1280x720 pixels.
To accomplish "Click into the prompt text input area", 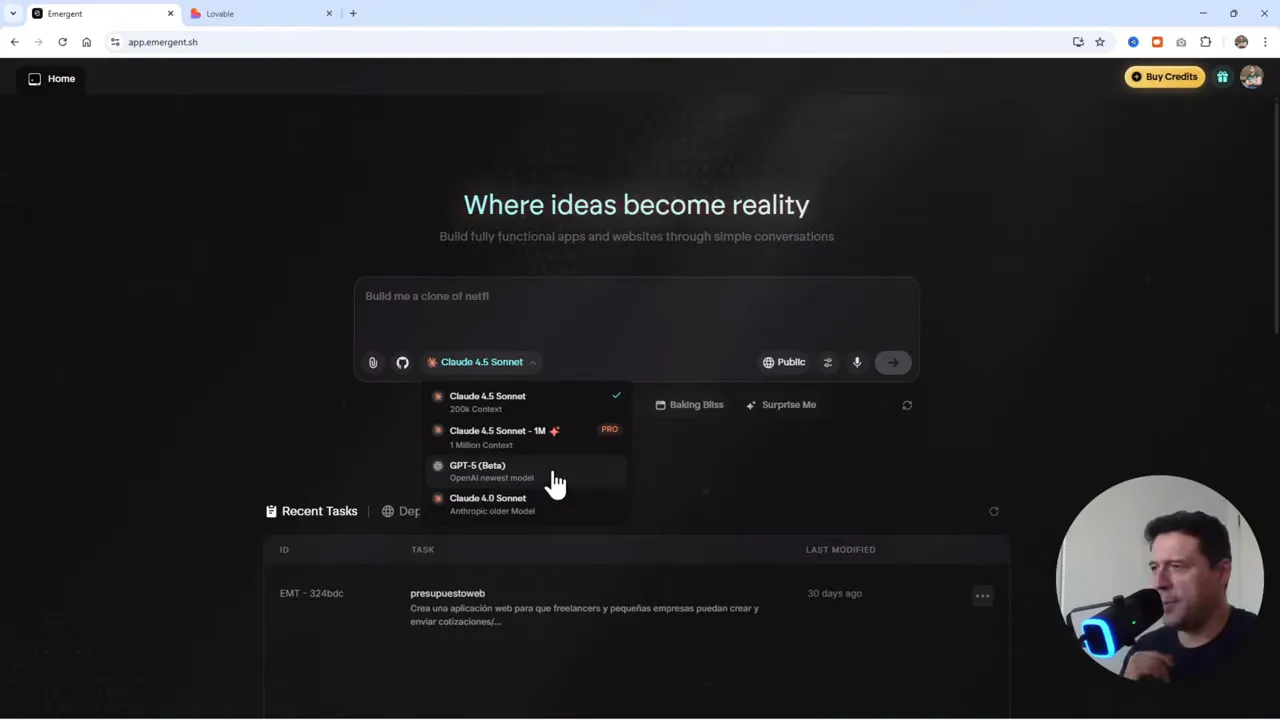I will (x=636, y=310).
